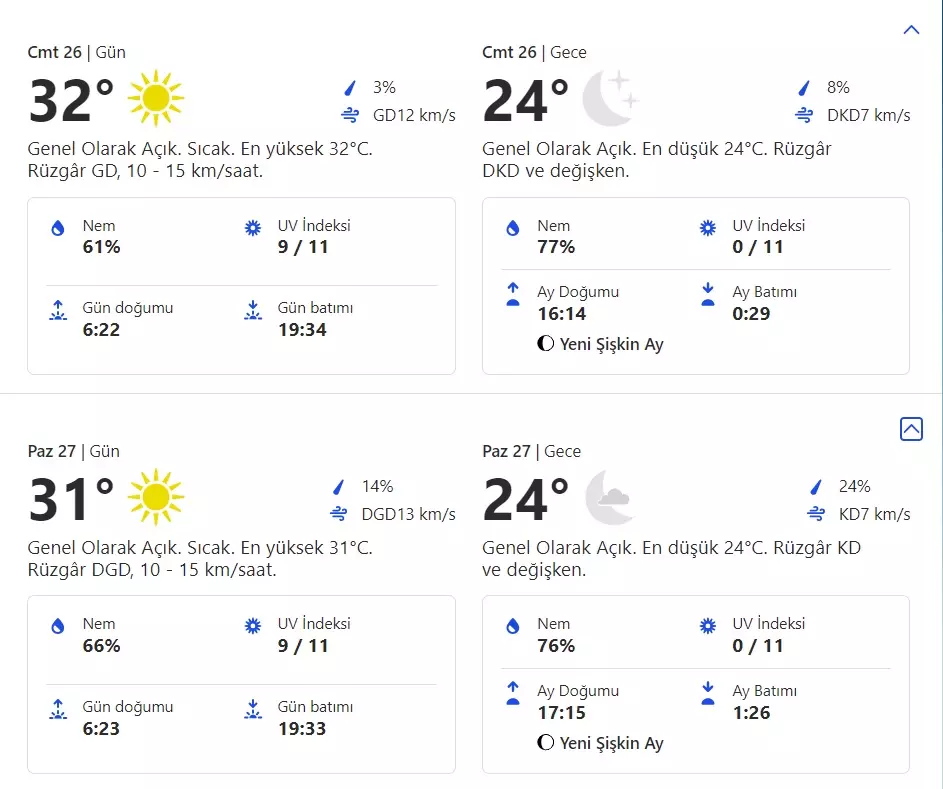Select the Paz 27 | Gece heading

coord(531,451)
